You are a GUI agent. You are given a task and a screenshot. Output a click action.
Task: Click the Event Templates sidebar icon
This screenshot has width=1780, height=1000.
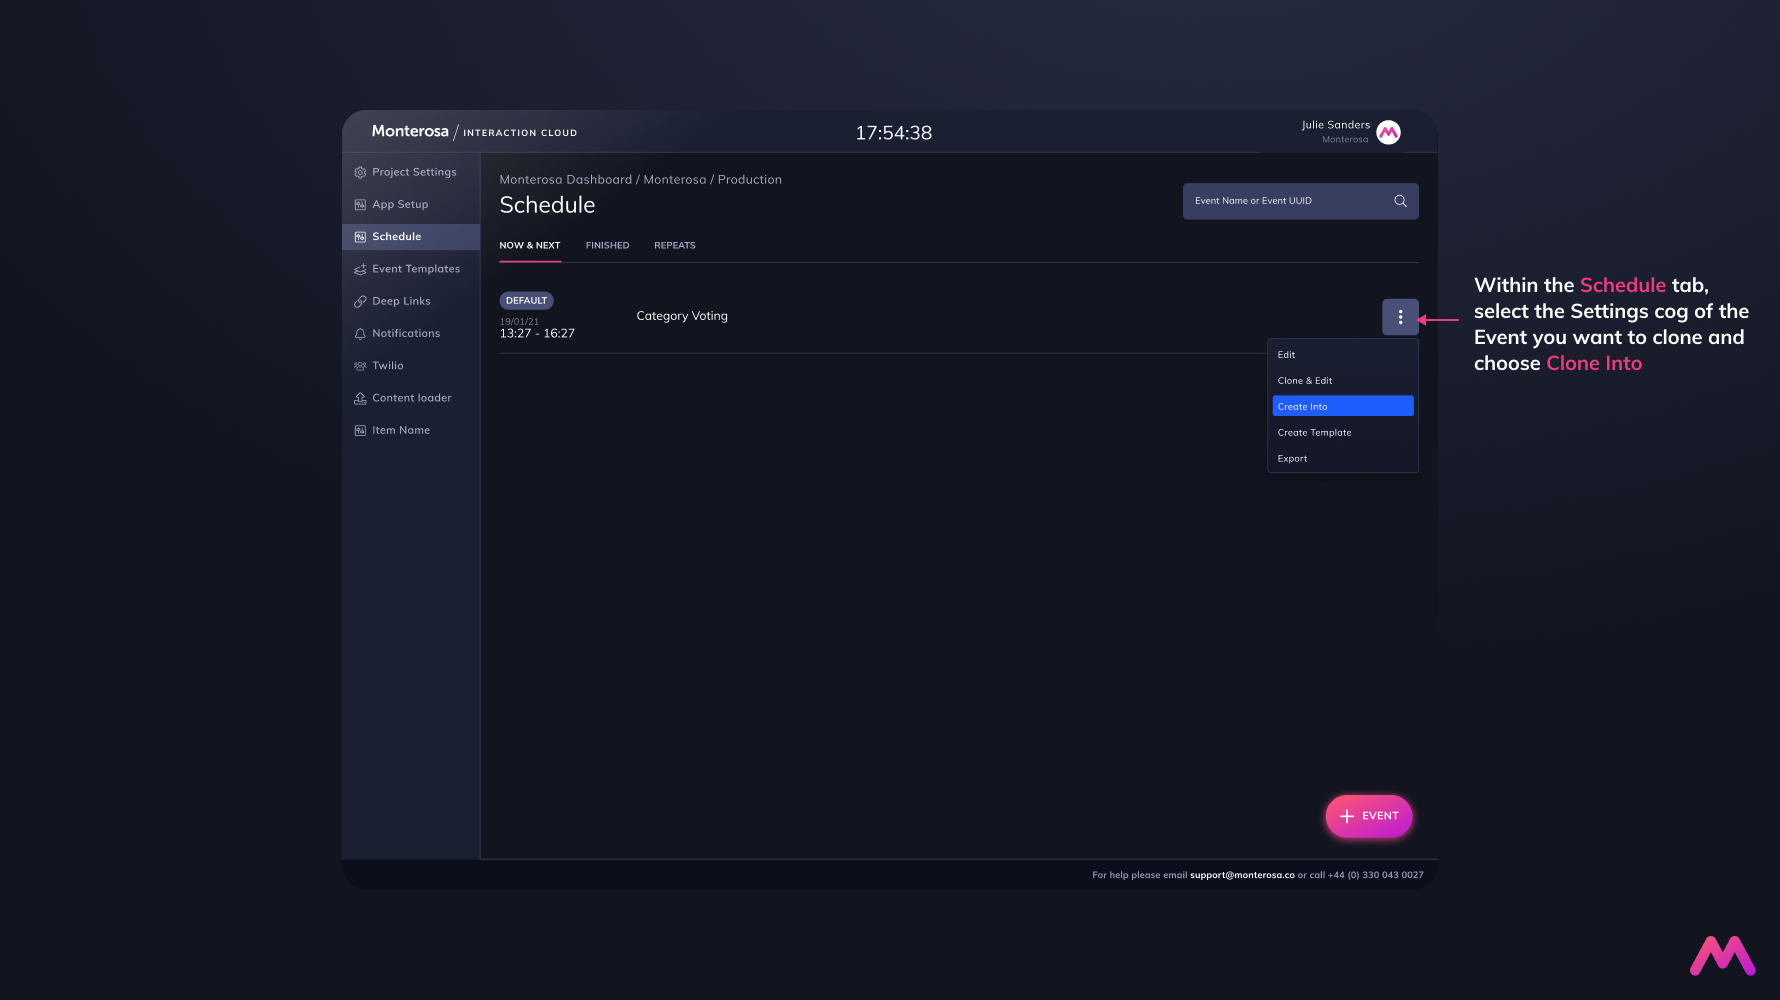pyautogui.click(x=360, y=269)
